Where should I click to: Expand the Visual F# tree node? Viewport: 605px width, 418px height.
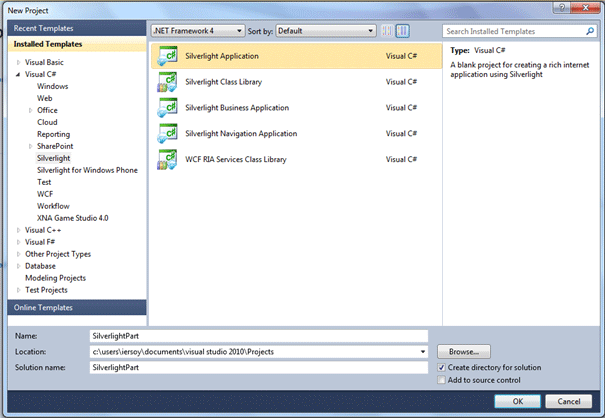(18, 242)
